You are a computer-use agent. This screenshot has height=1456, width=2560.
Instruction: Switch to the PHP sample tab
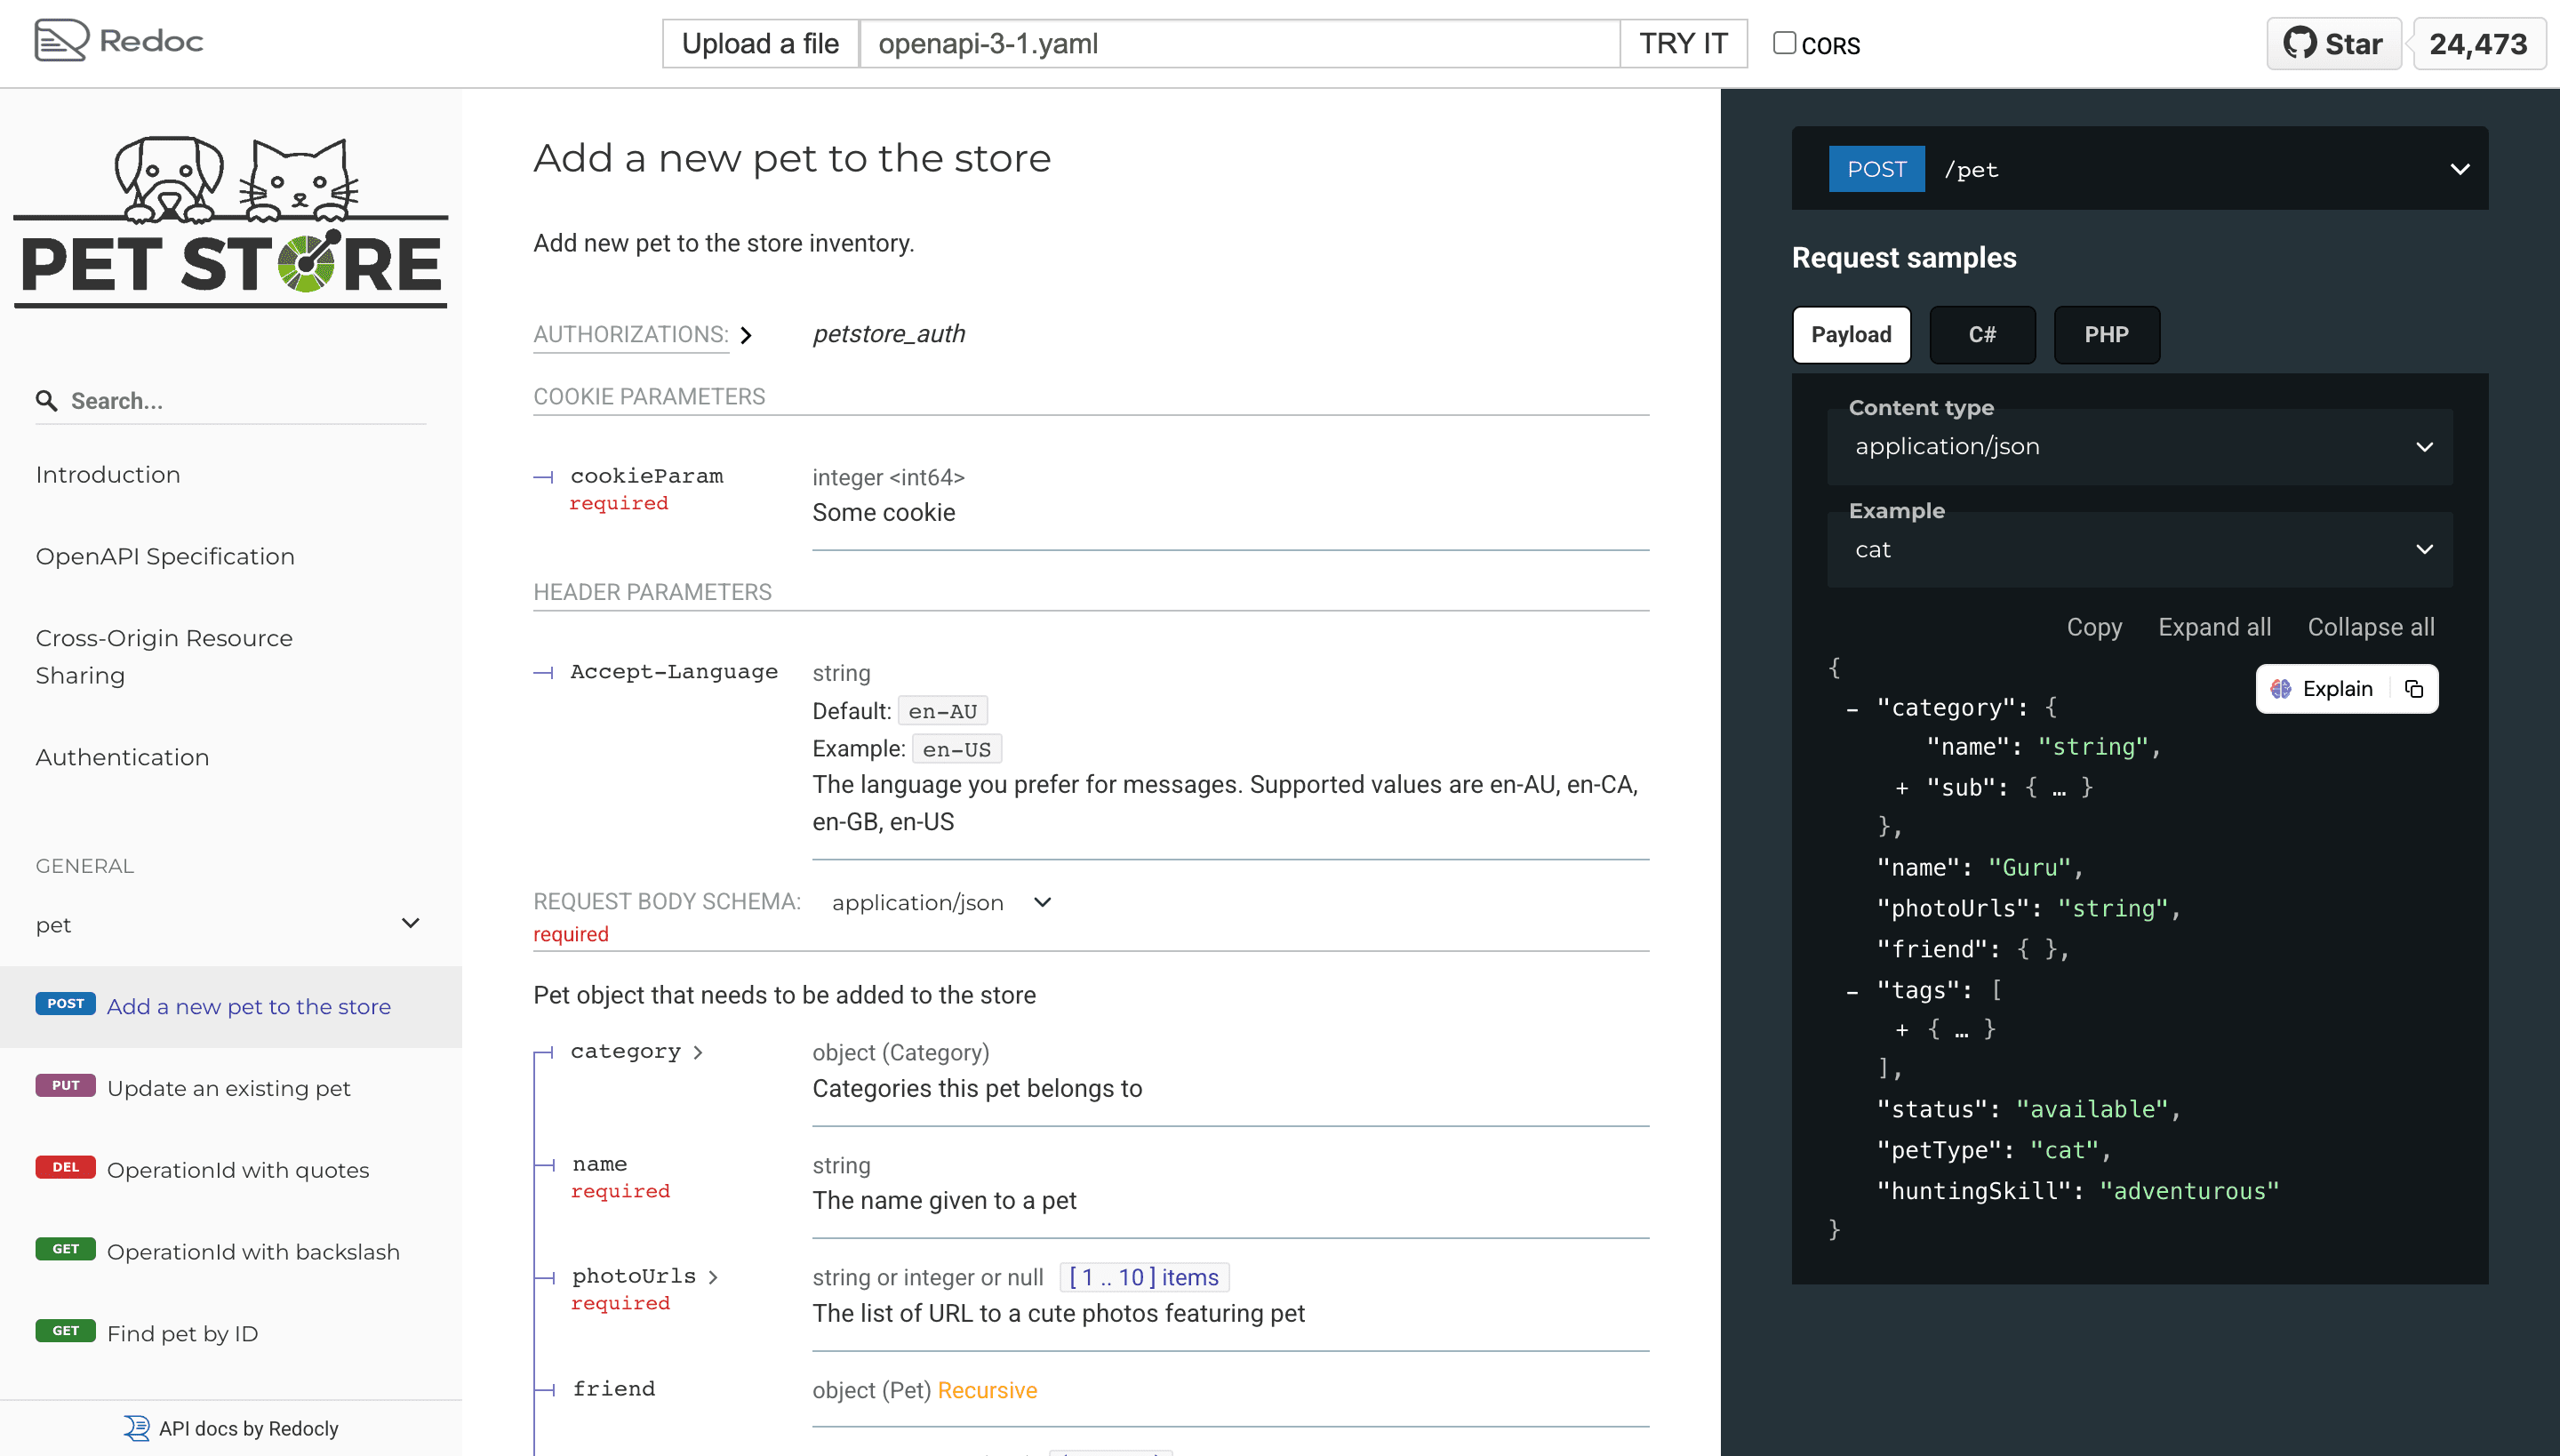pos(2106,335)
